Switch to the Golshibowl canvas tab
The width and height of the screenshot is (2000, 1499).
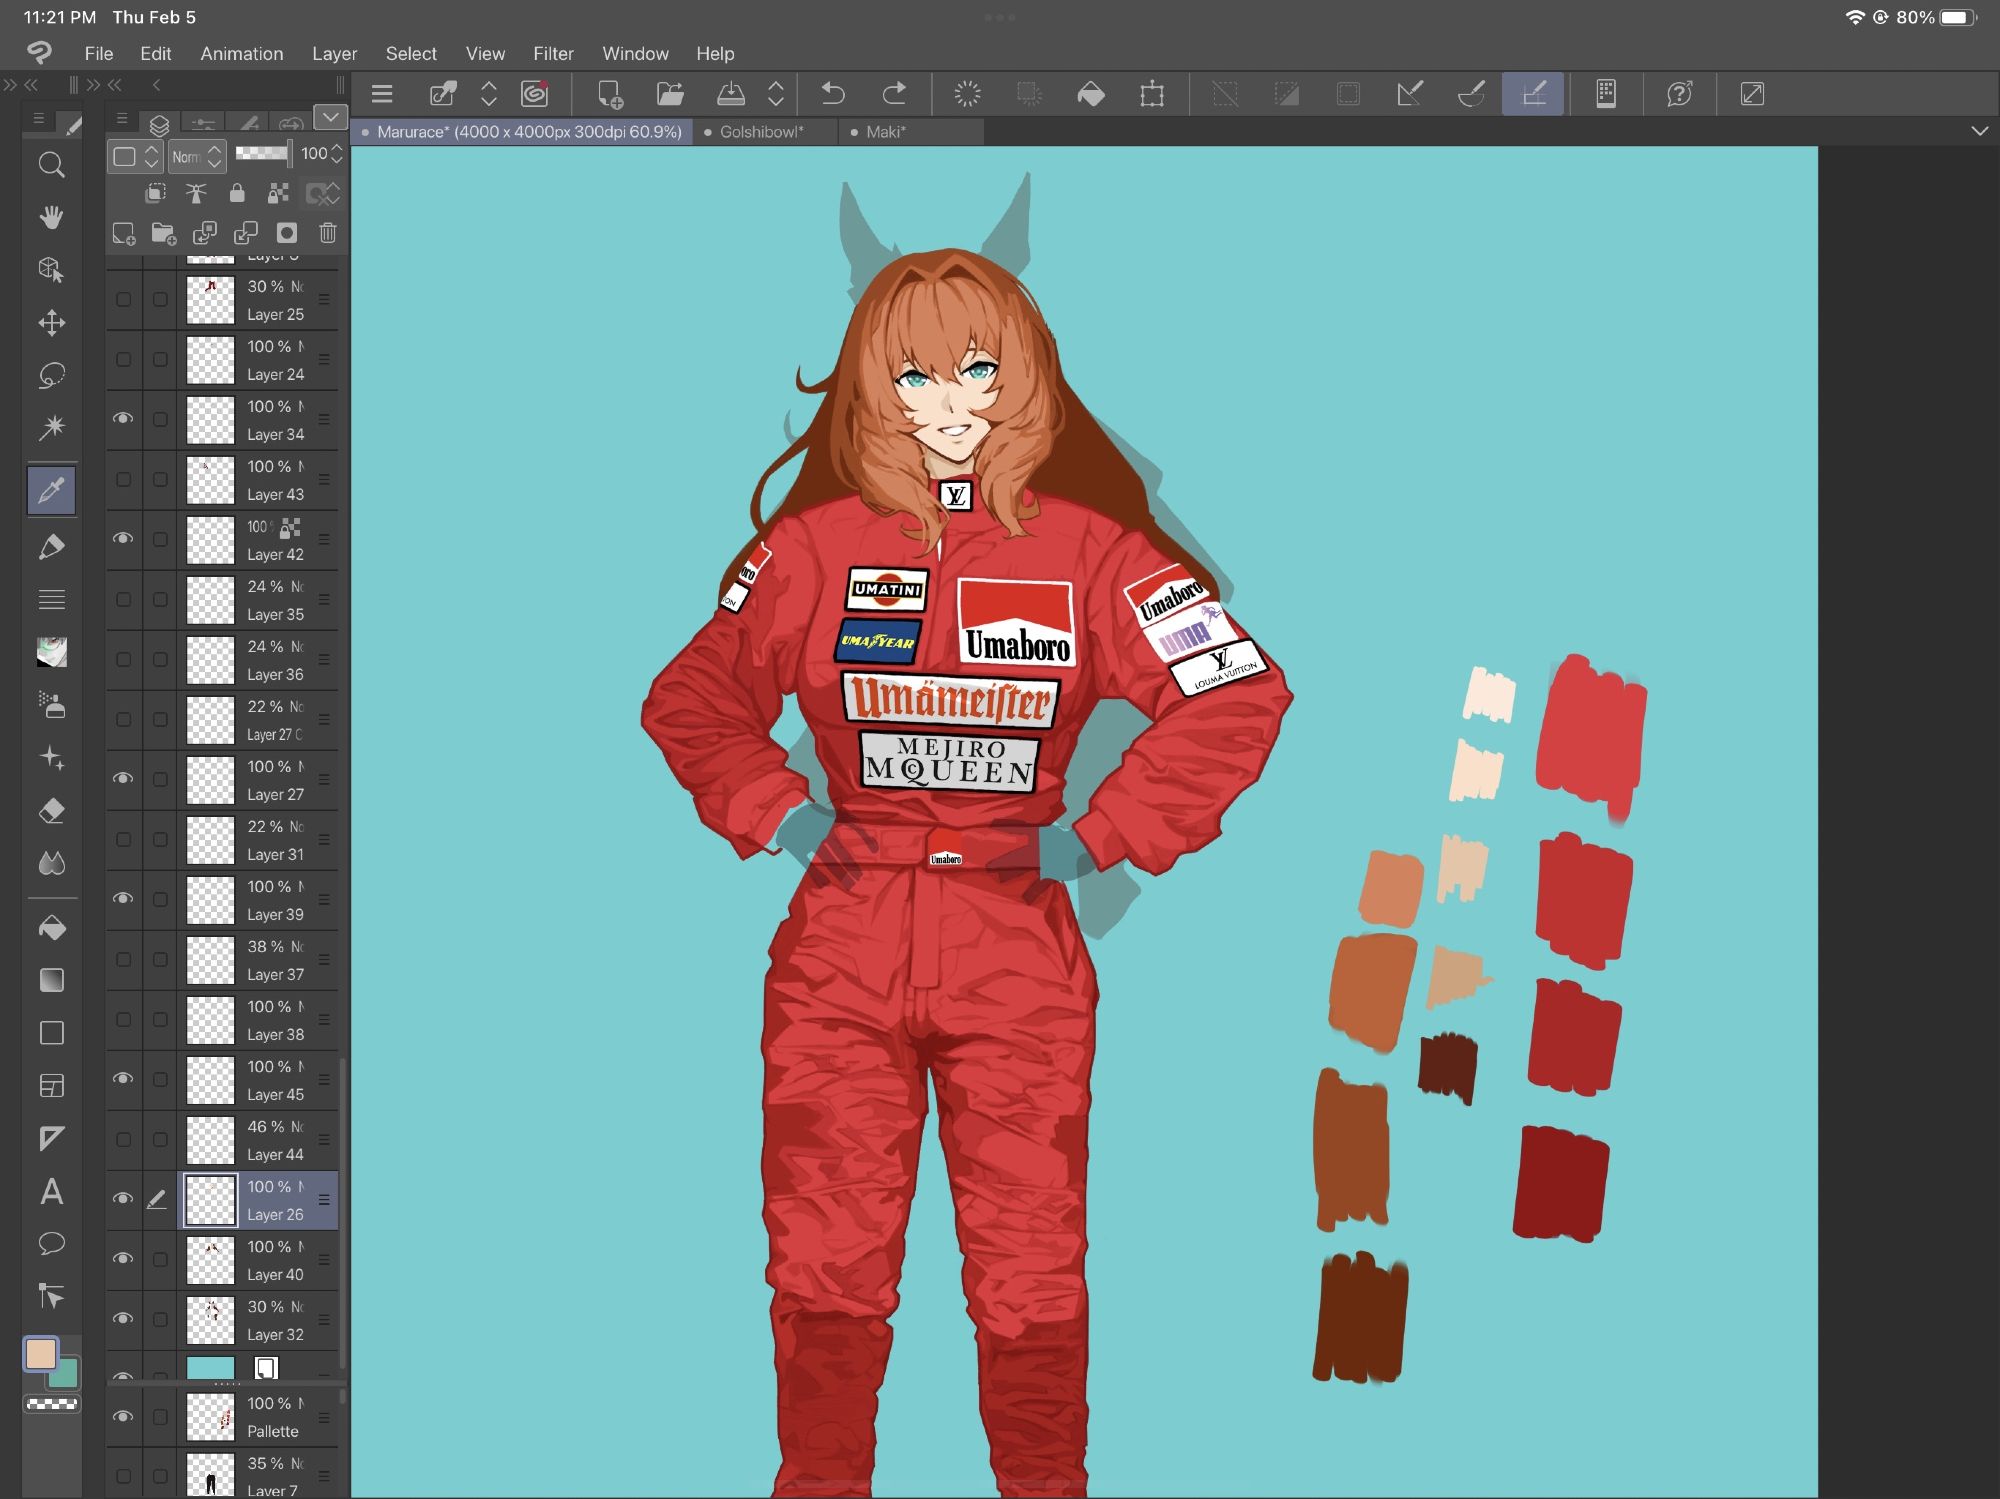[x=761, y=132]
